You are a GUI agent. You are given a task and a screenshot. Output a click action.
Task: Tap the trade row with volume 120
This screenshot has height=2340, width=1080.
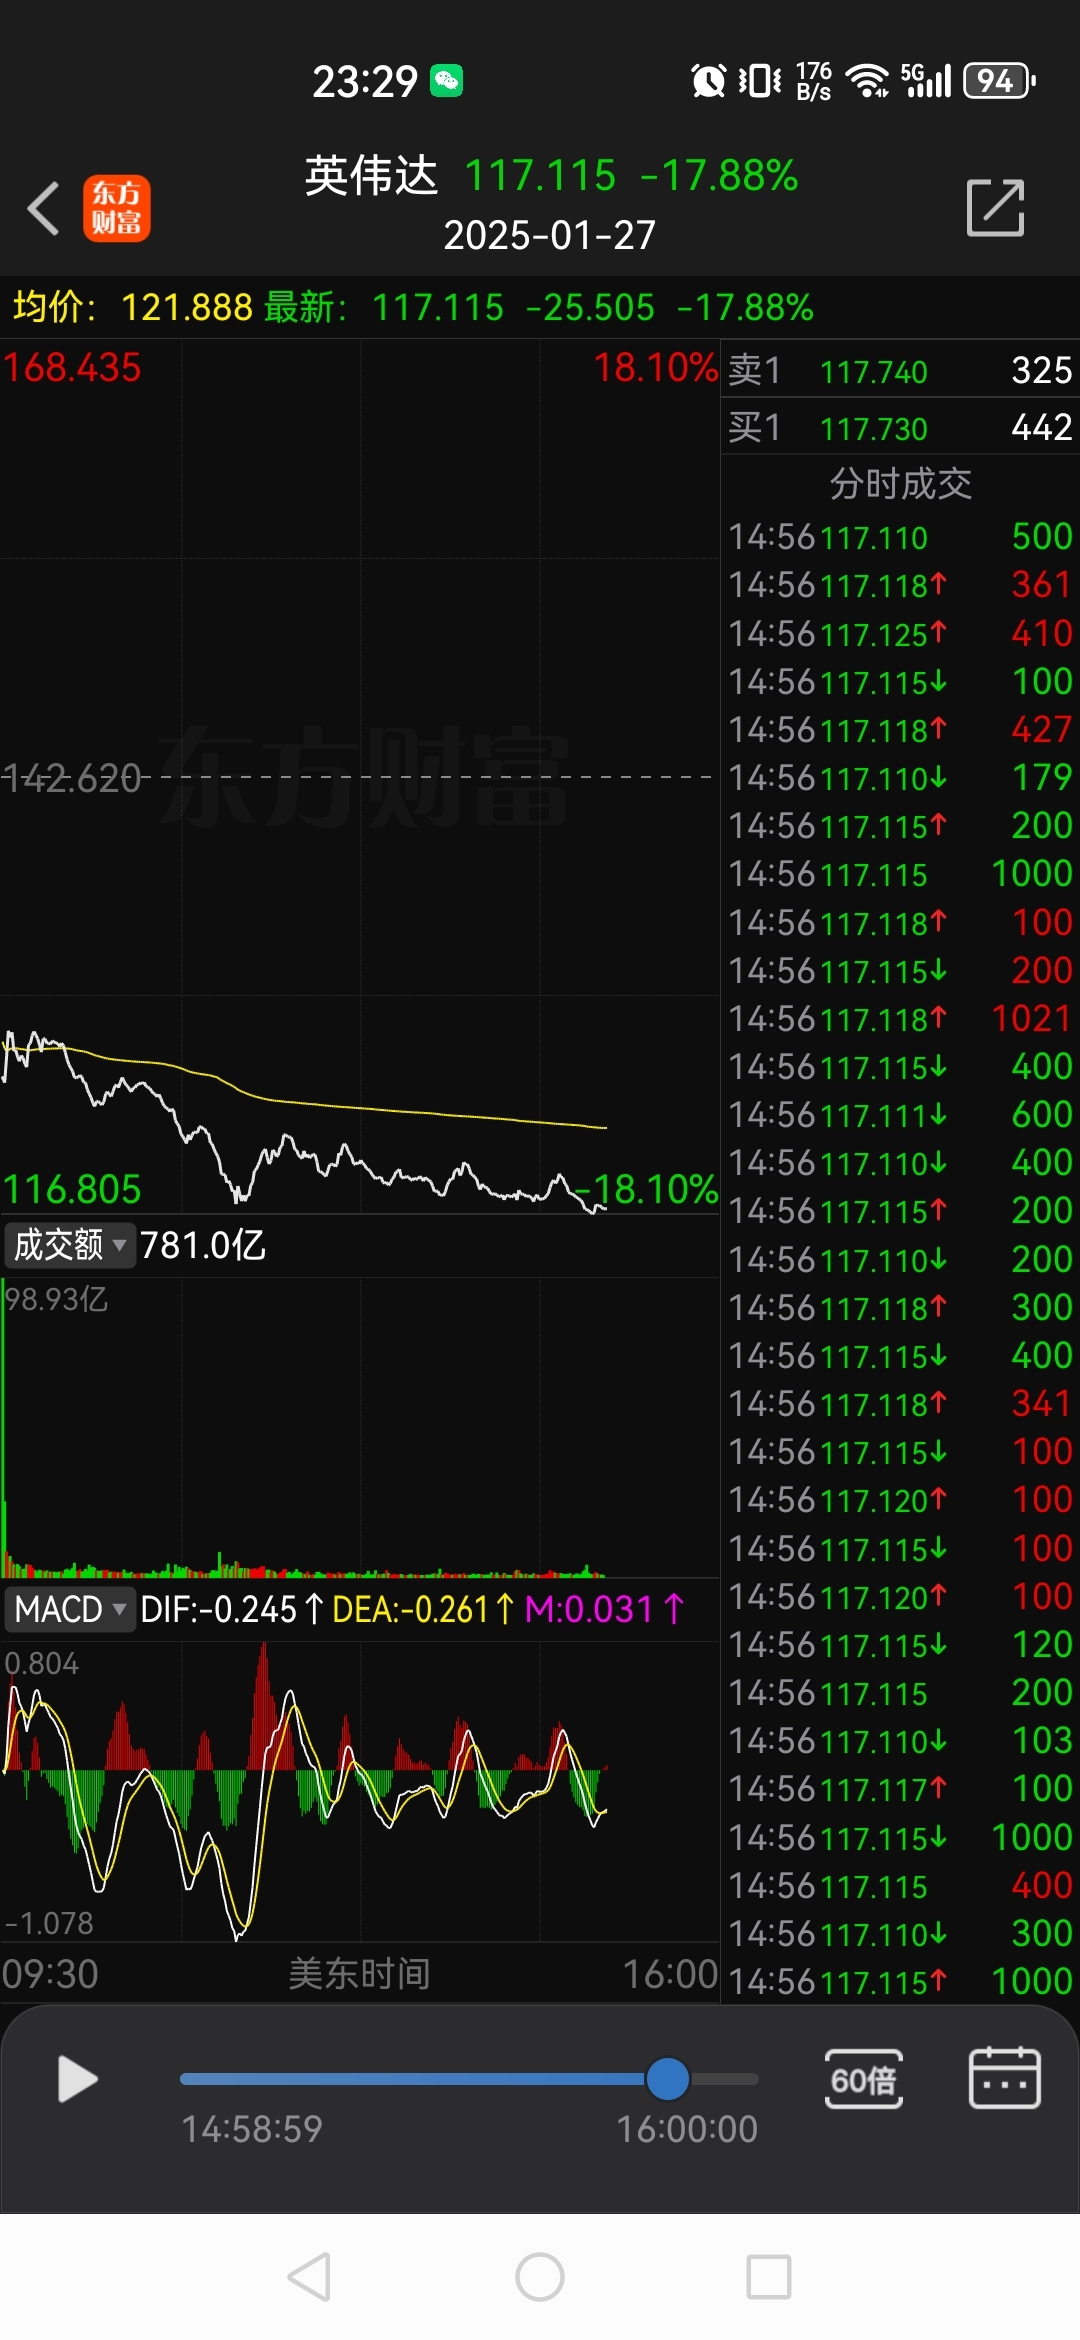[900, 1644]
